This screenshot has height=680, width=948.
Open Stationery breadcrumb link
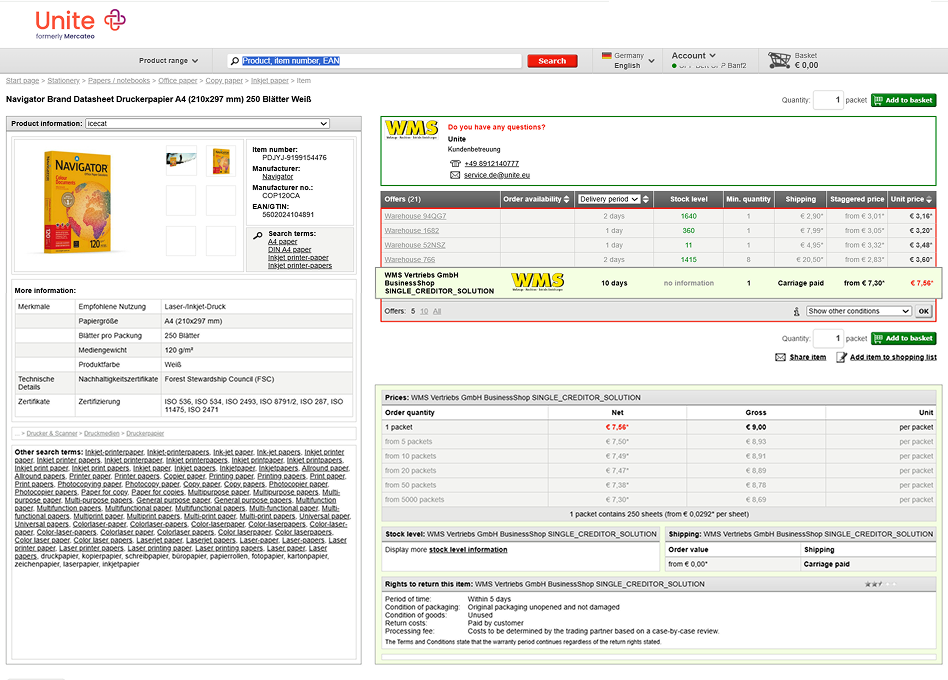[x=63, y=80]
